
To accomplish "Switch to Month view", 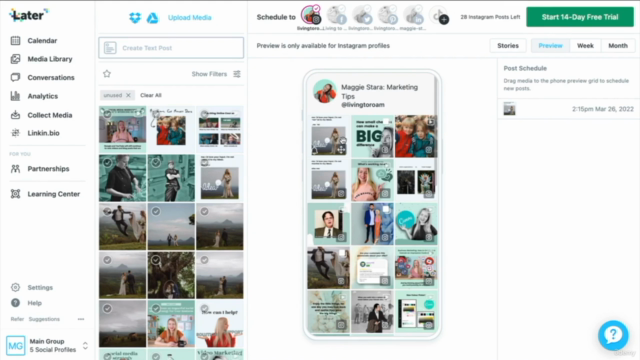I will click(x=618, y=46).
